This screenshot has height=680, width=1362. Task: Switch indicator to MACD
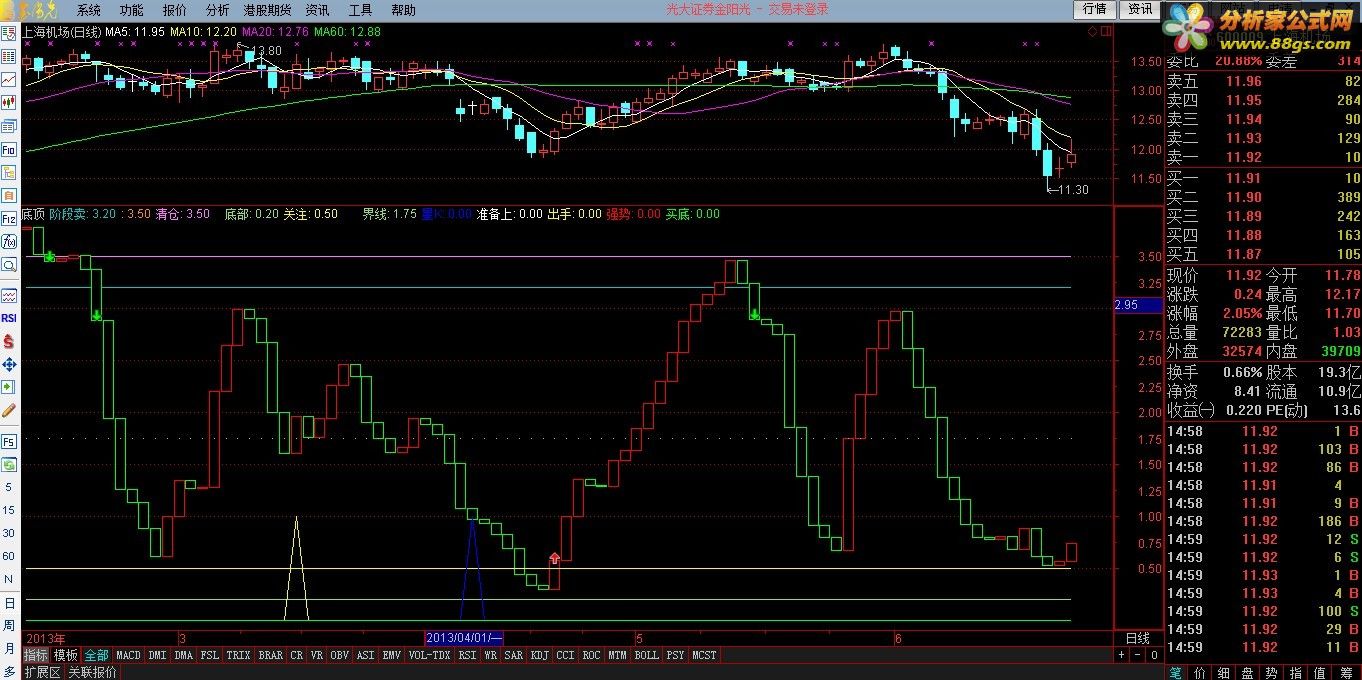tap(128, 655)
